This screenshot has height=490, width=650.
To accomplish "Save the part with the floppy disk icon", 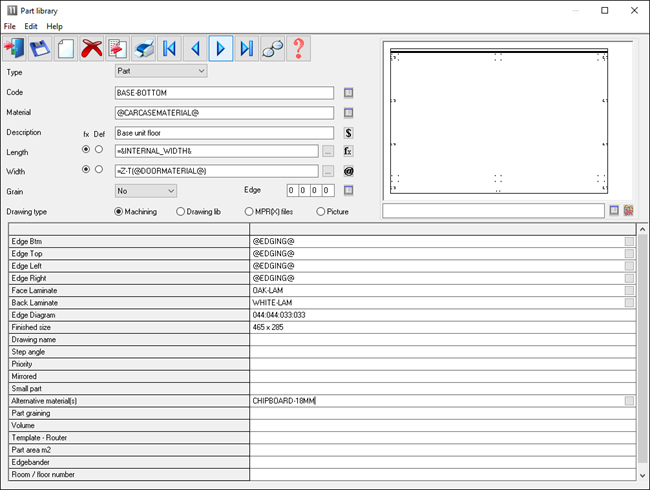I will click(x=41, y=48).
